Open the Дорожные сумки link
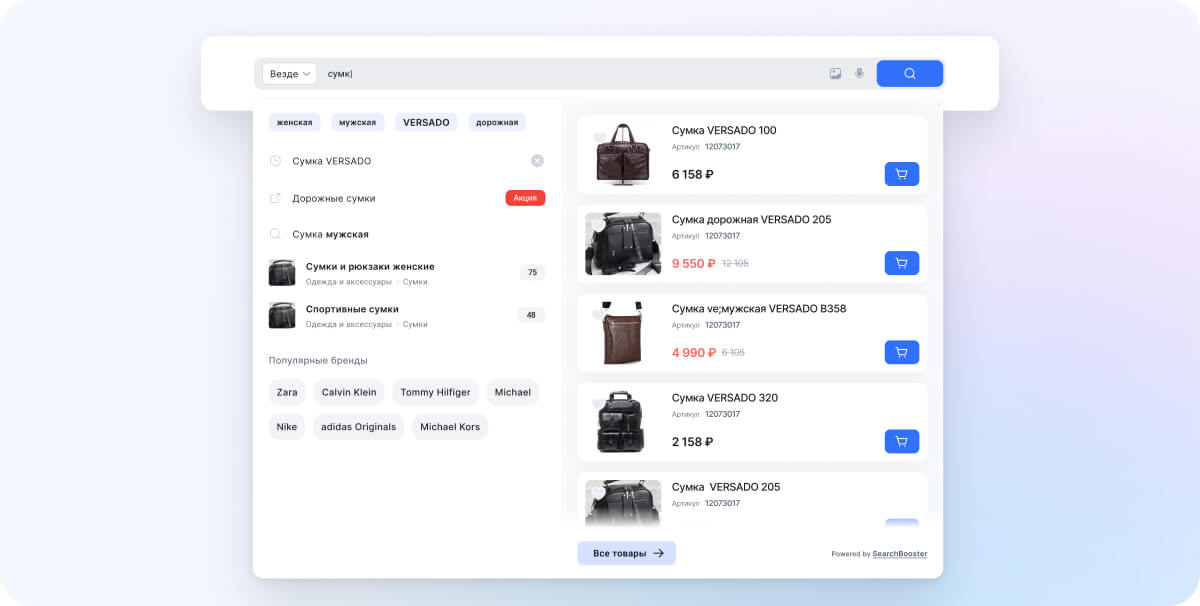Viewport: 1200px width, 606px height. coord(334,198)
